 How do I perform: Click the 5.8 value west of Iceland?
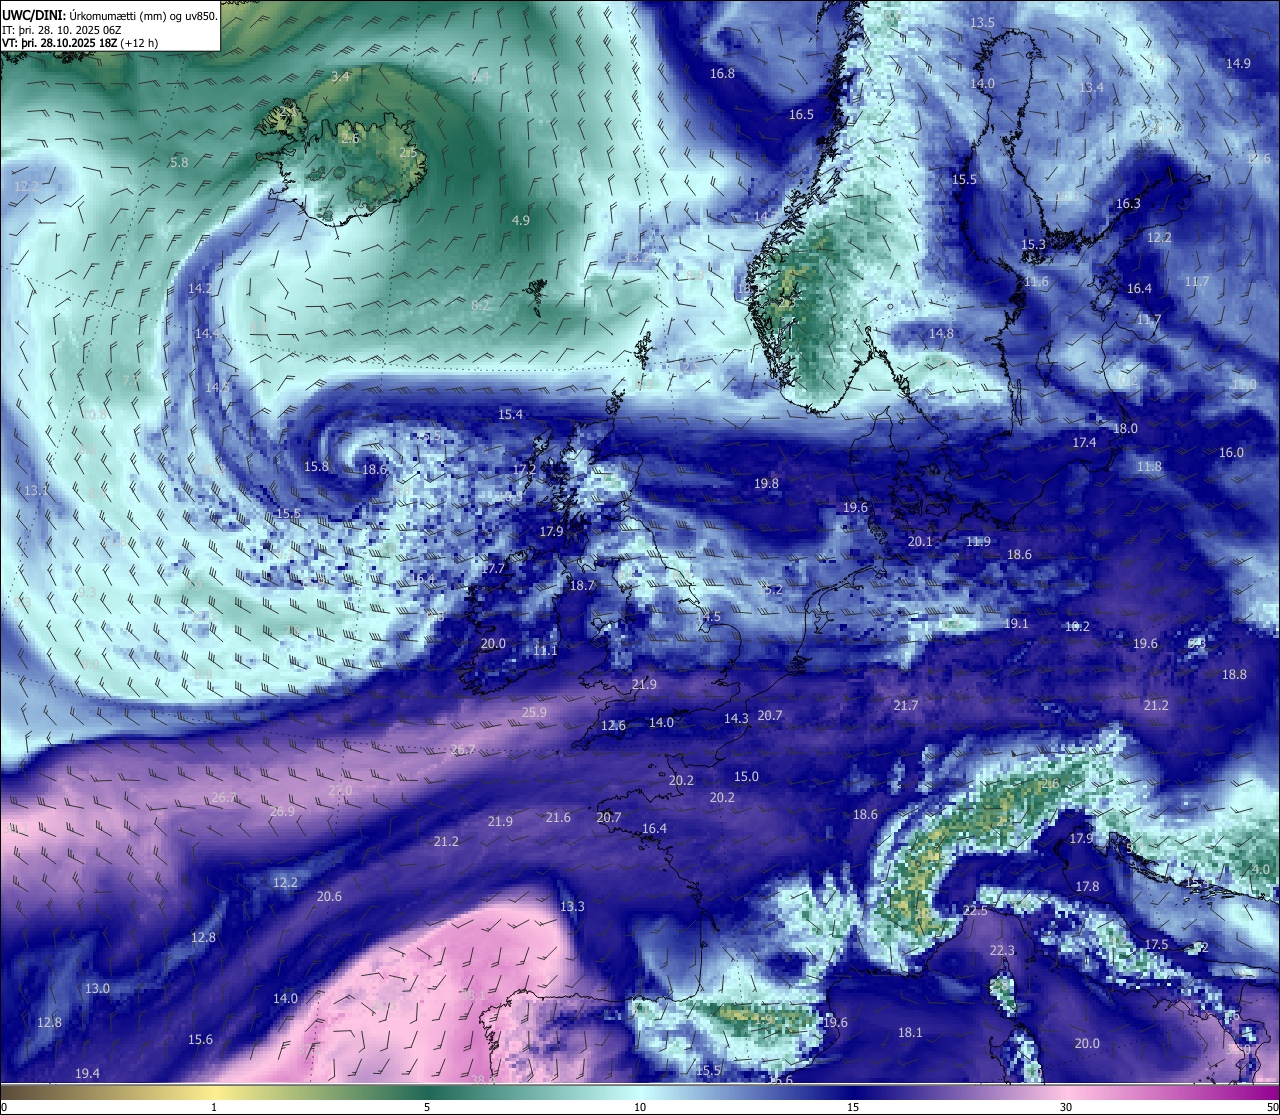tap(179, 162)
